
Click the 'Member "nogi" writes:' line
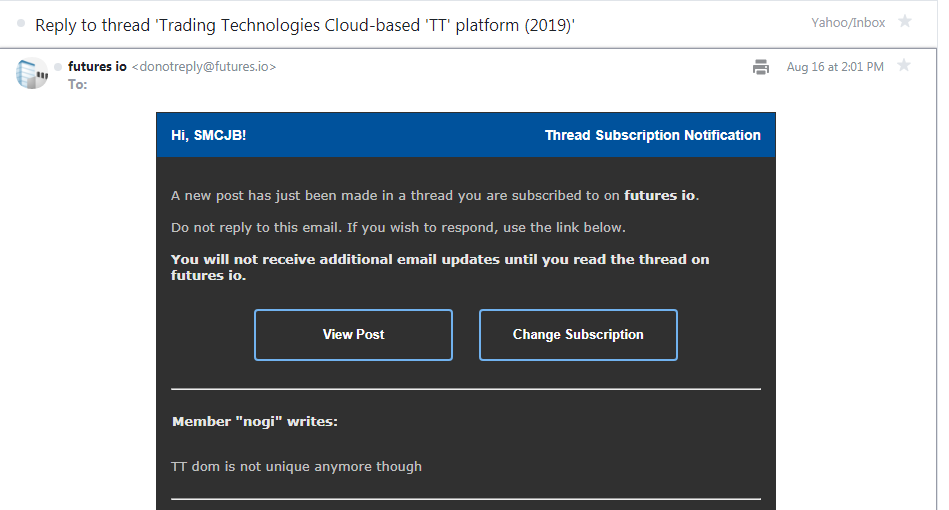pos(255,422)
